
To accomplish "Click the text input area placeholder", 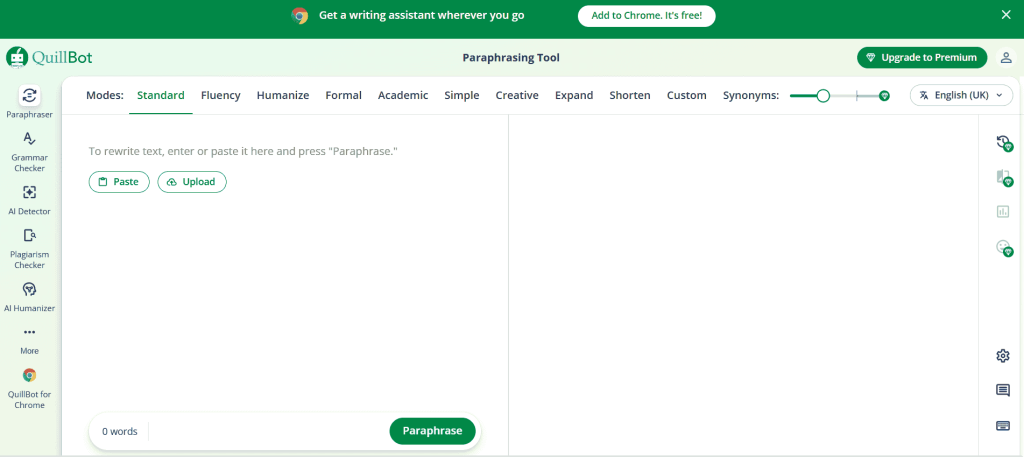I will (x=243, y=151).
